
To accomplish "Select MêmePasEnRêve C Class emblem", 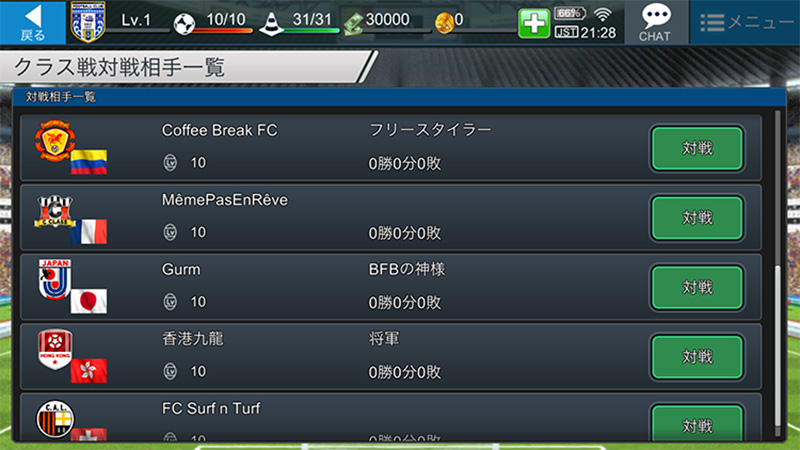I will [x=55, y=211].
